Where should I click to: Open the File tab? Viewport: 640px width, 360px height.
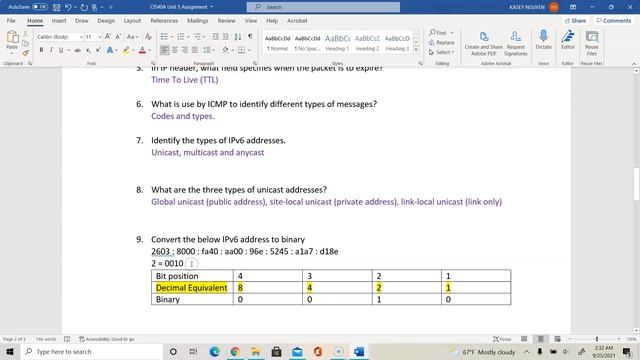[x=11, y=20]
